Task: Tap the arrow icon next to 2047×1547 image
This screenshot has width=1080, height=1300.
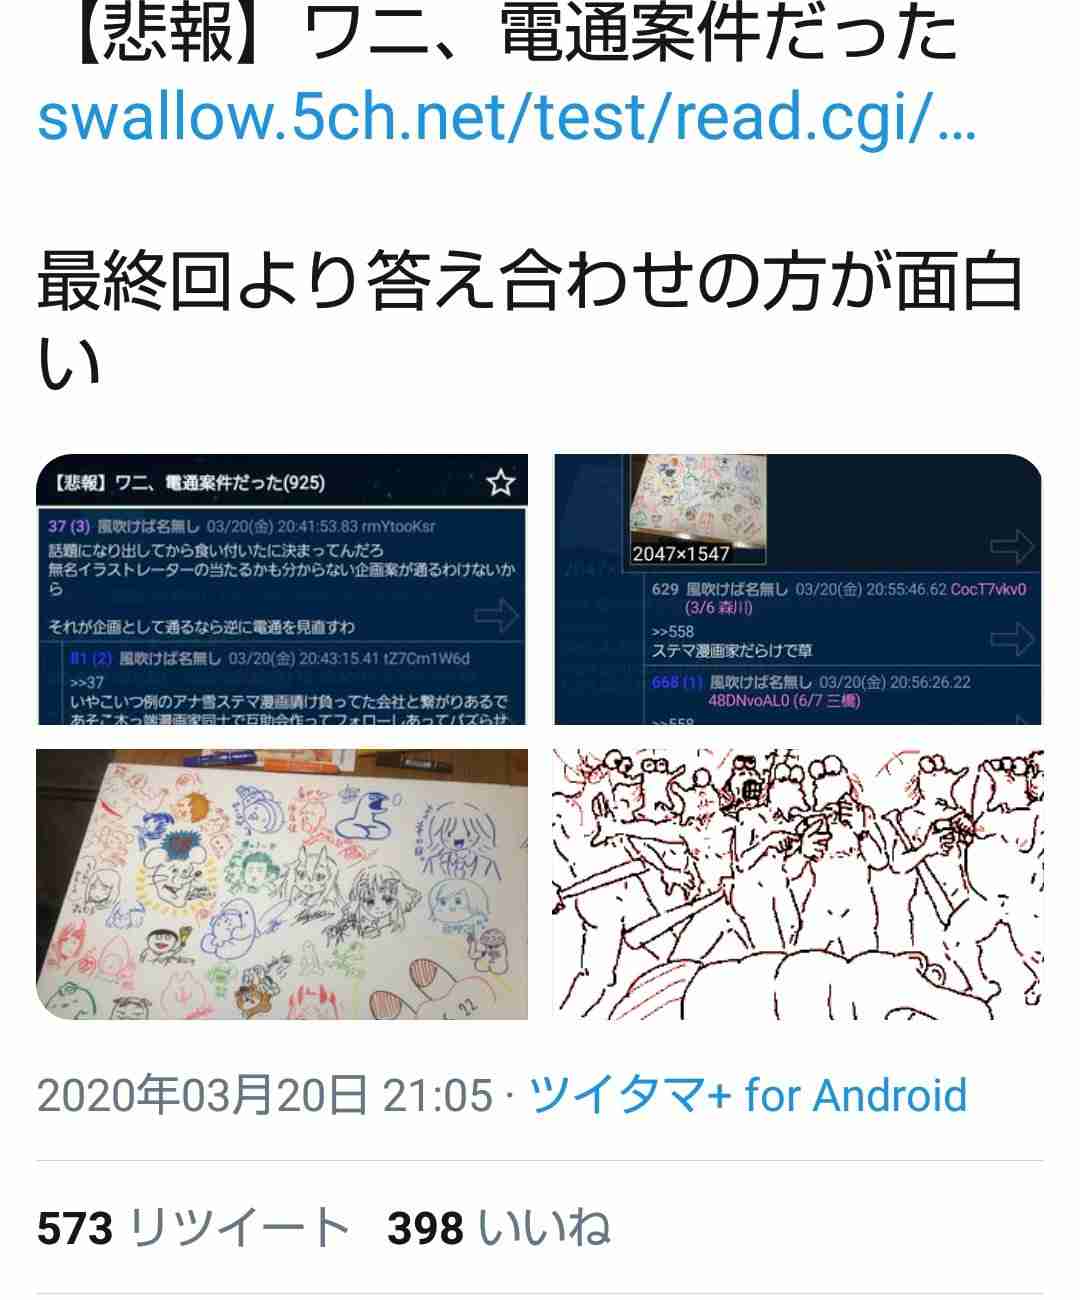Action: click(x=1011, y=546)
